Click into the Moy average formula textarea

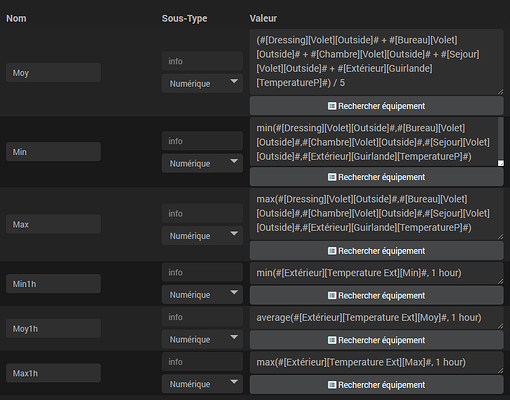click(x=376, y=62)
